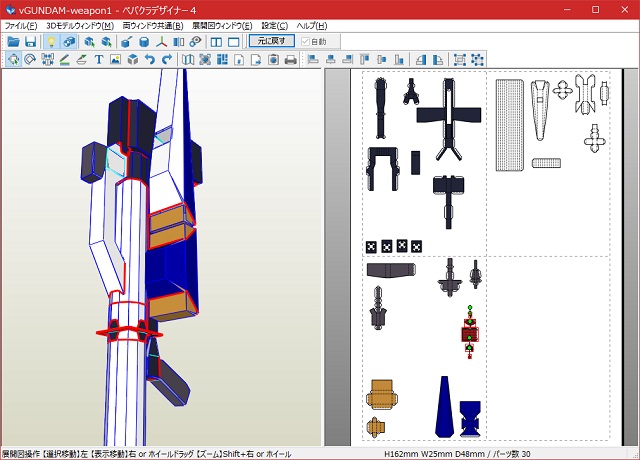Select the dark cross-shaped unfolded part
The image size is (640, 460).
point(449,118)
